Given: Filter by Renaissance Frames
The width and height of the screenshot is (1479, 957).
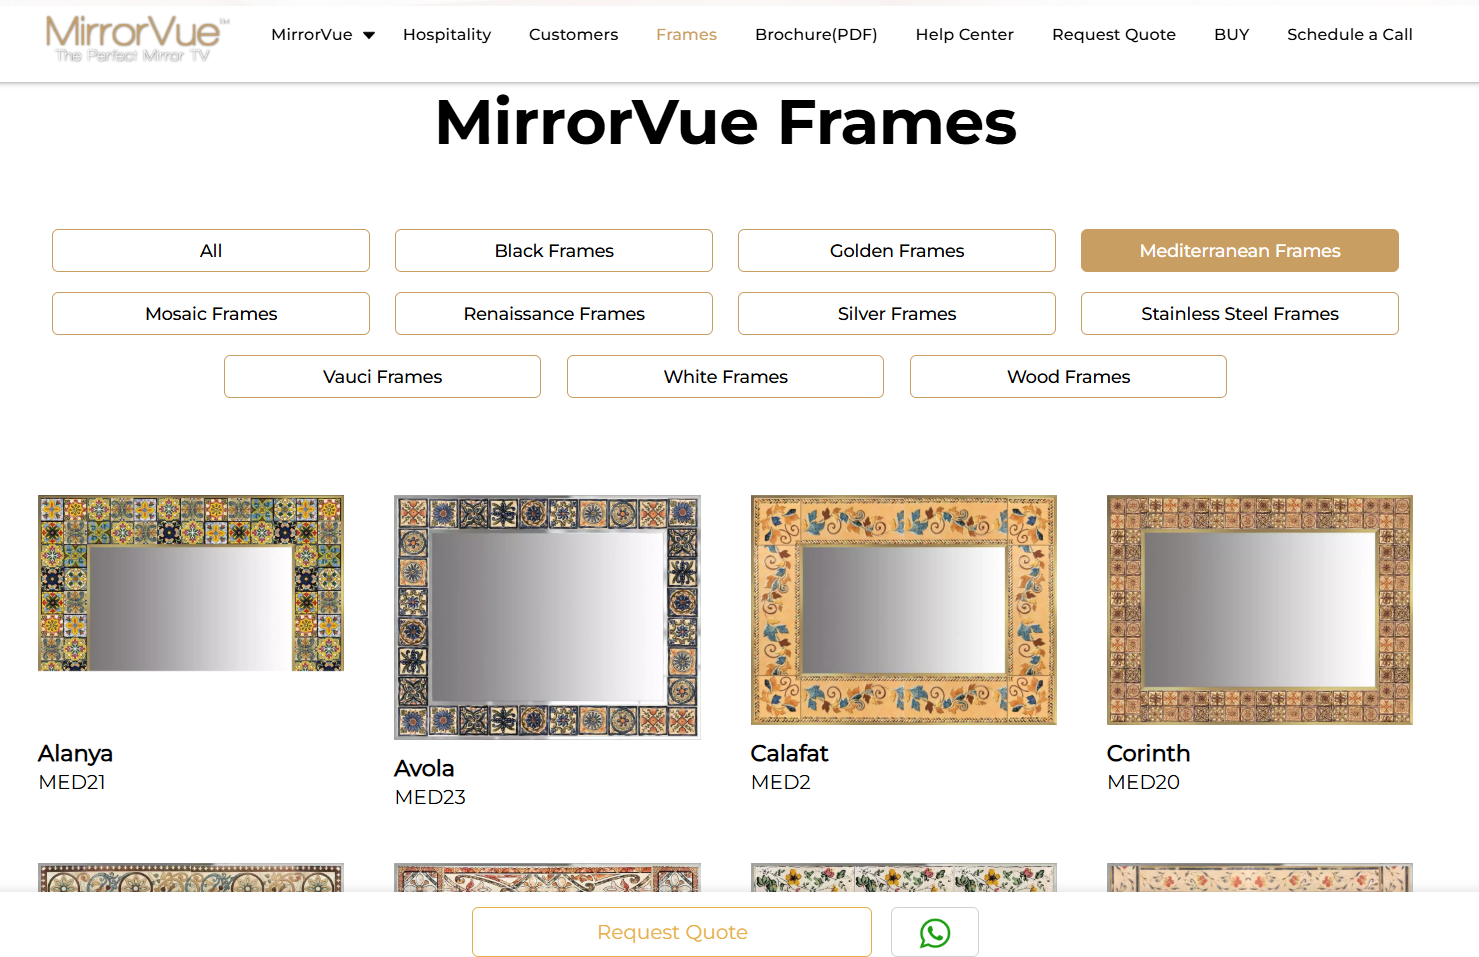Looking at the screenshot, I should [553, 313].
